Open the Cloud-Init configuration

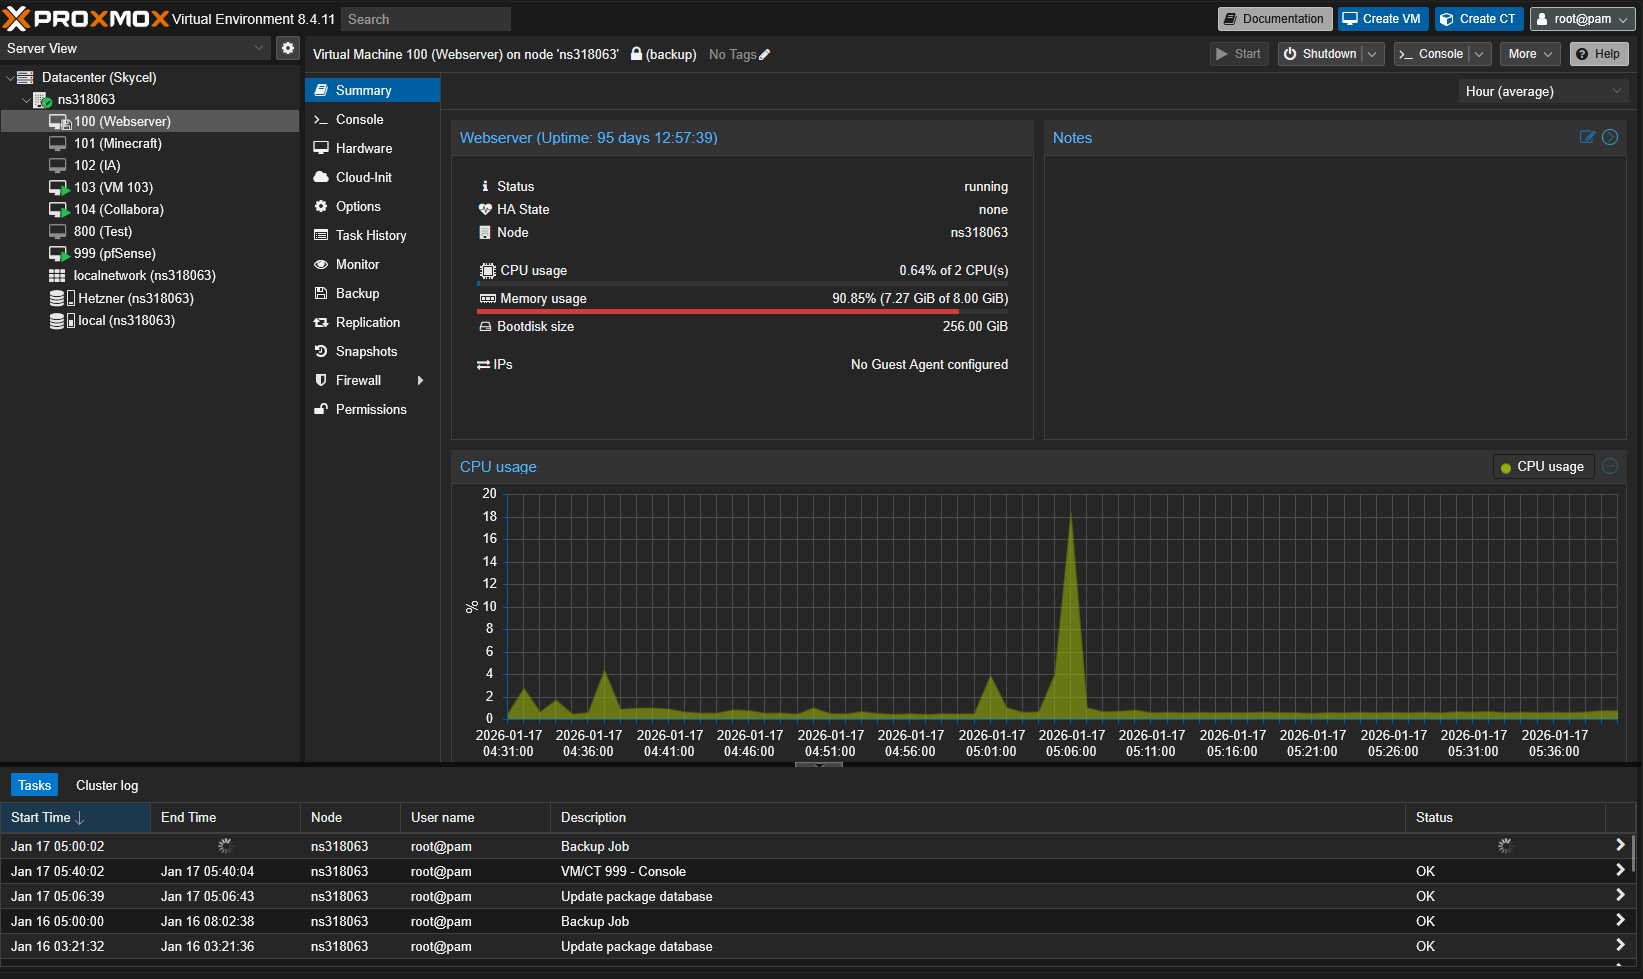point(362,177)
